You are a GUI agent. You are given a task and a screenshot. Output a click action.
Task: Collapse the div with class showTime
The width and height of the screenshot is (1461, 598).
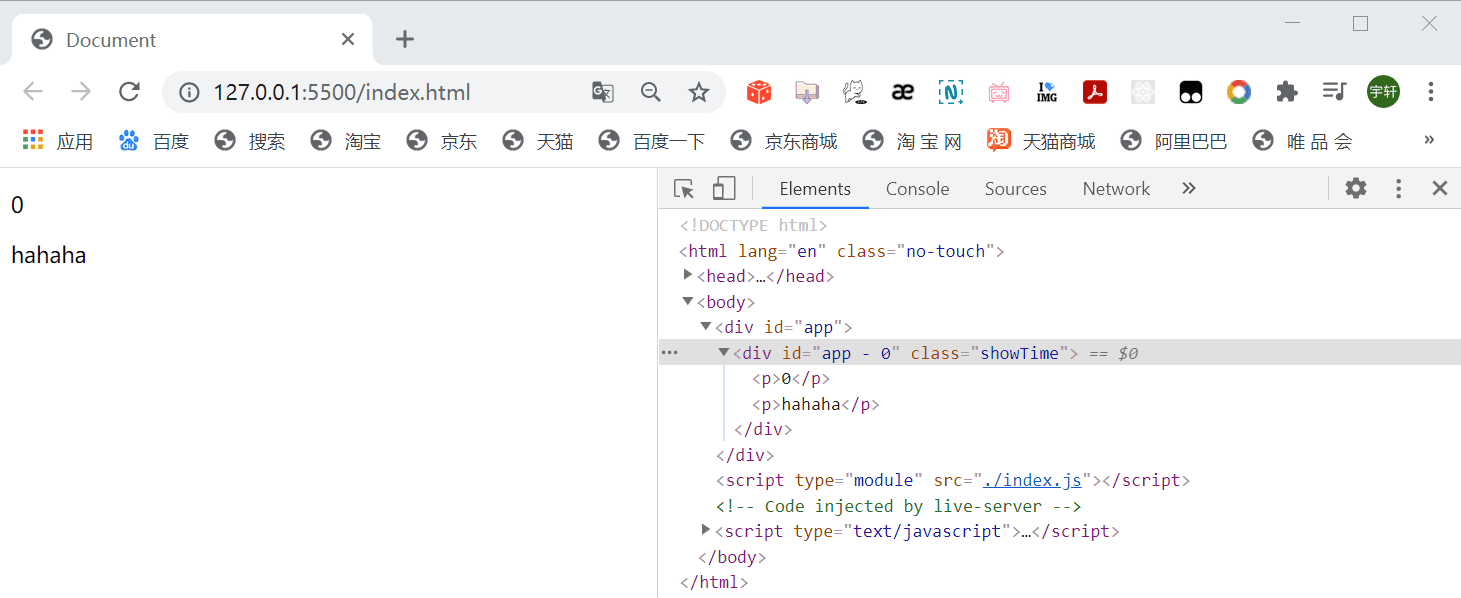[x=724, y=352]
